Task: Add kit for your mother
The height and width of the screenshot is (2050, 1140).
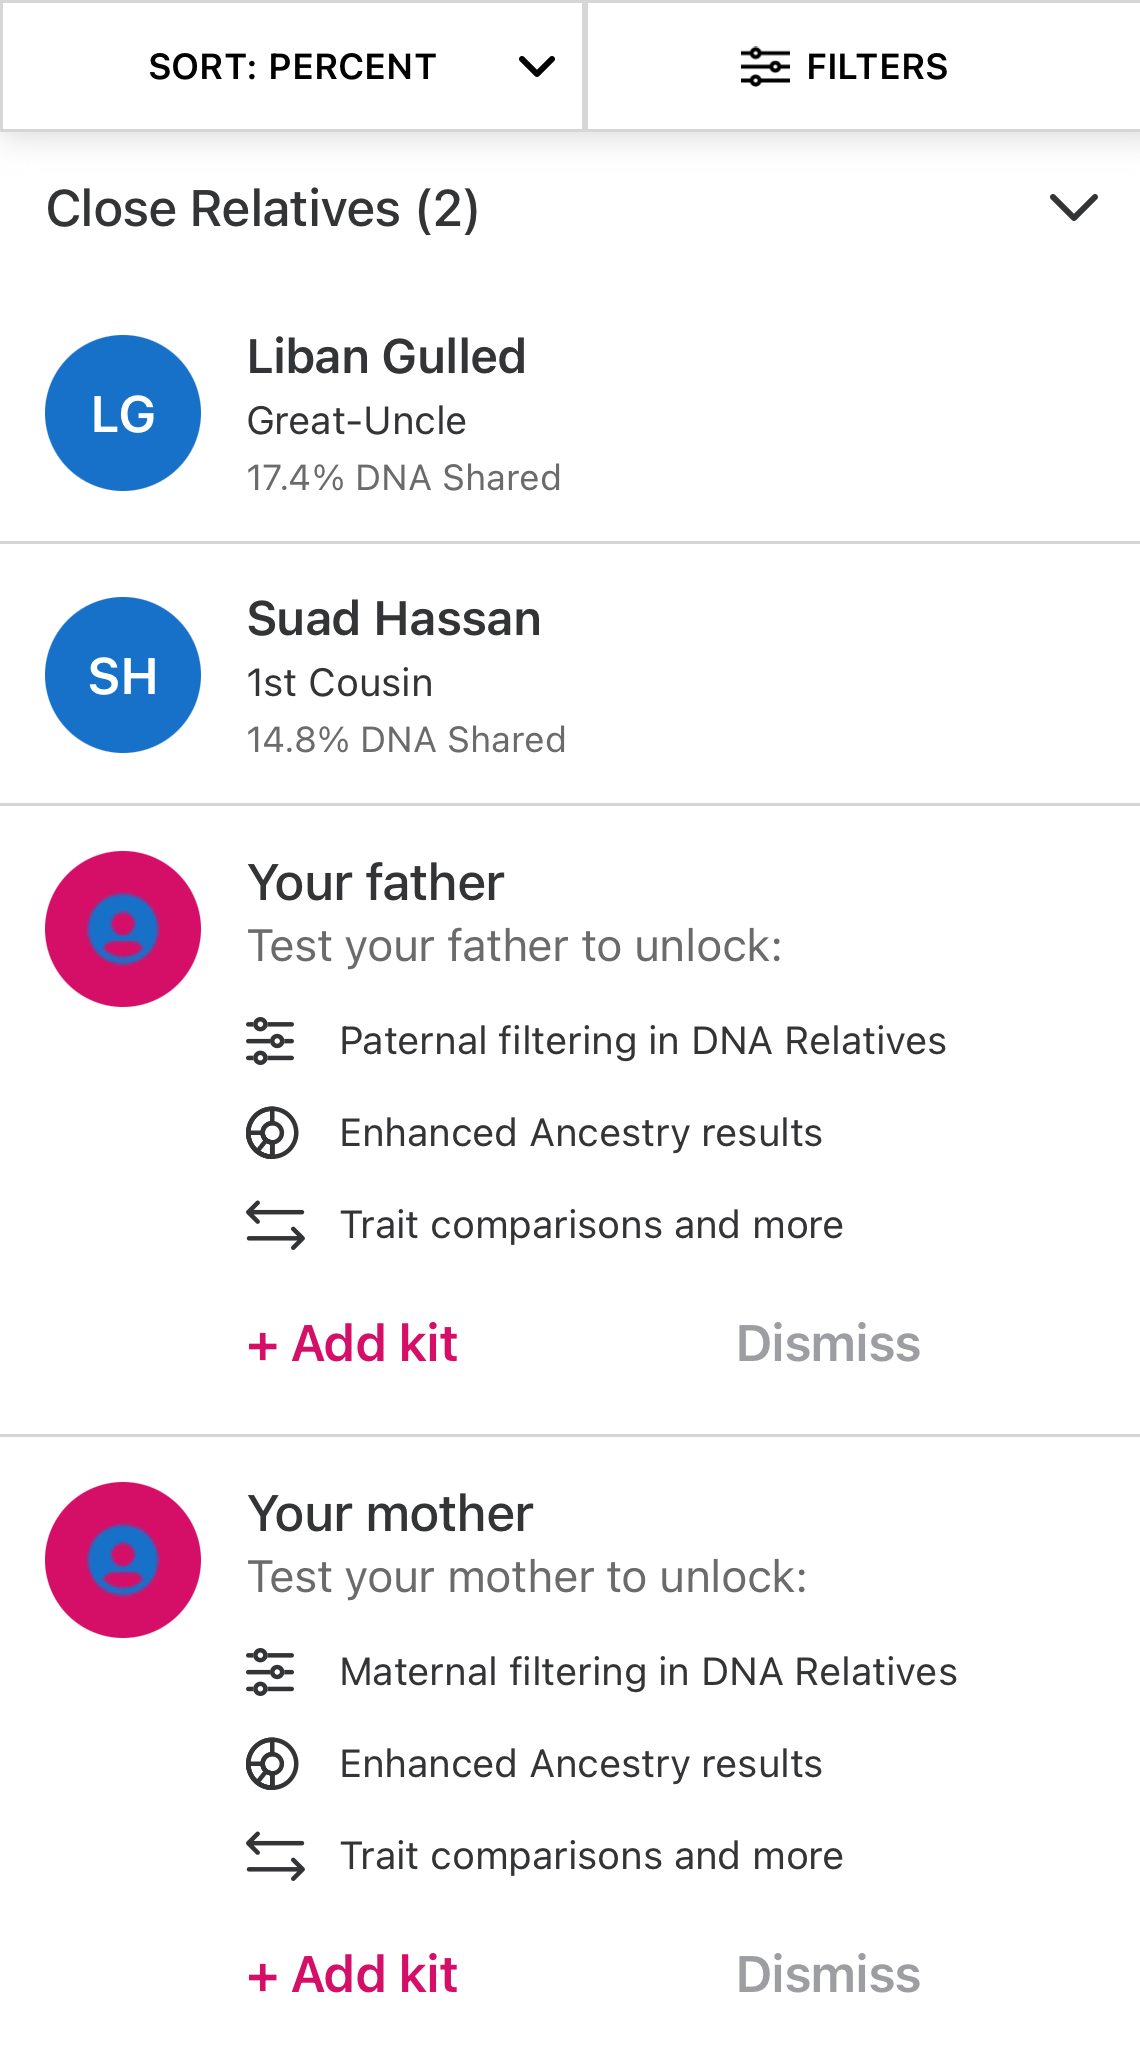Action: pos(353,1974)
